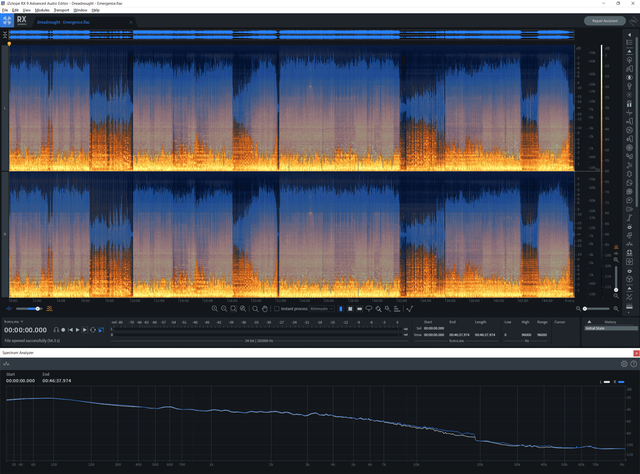Click the Play button
The width and height of the screenshot is (640, 474).
point(78,330)
